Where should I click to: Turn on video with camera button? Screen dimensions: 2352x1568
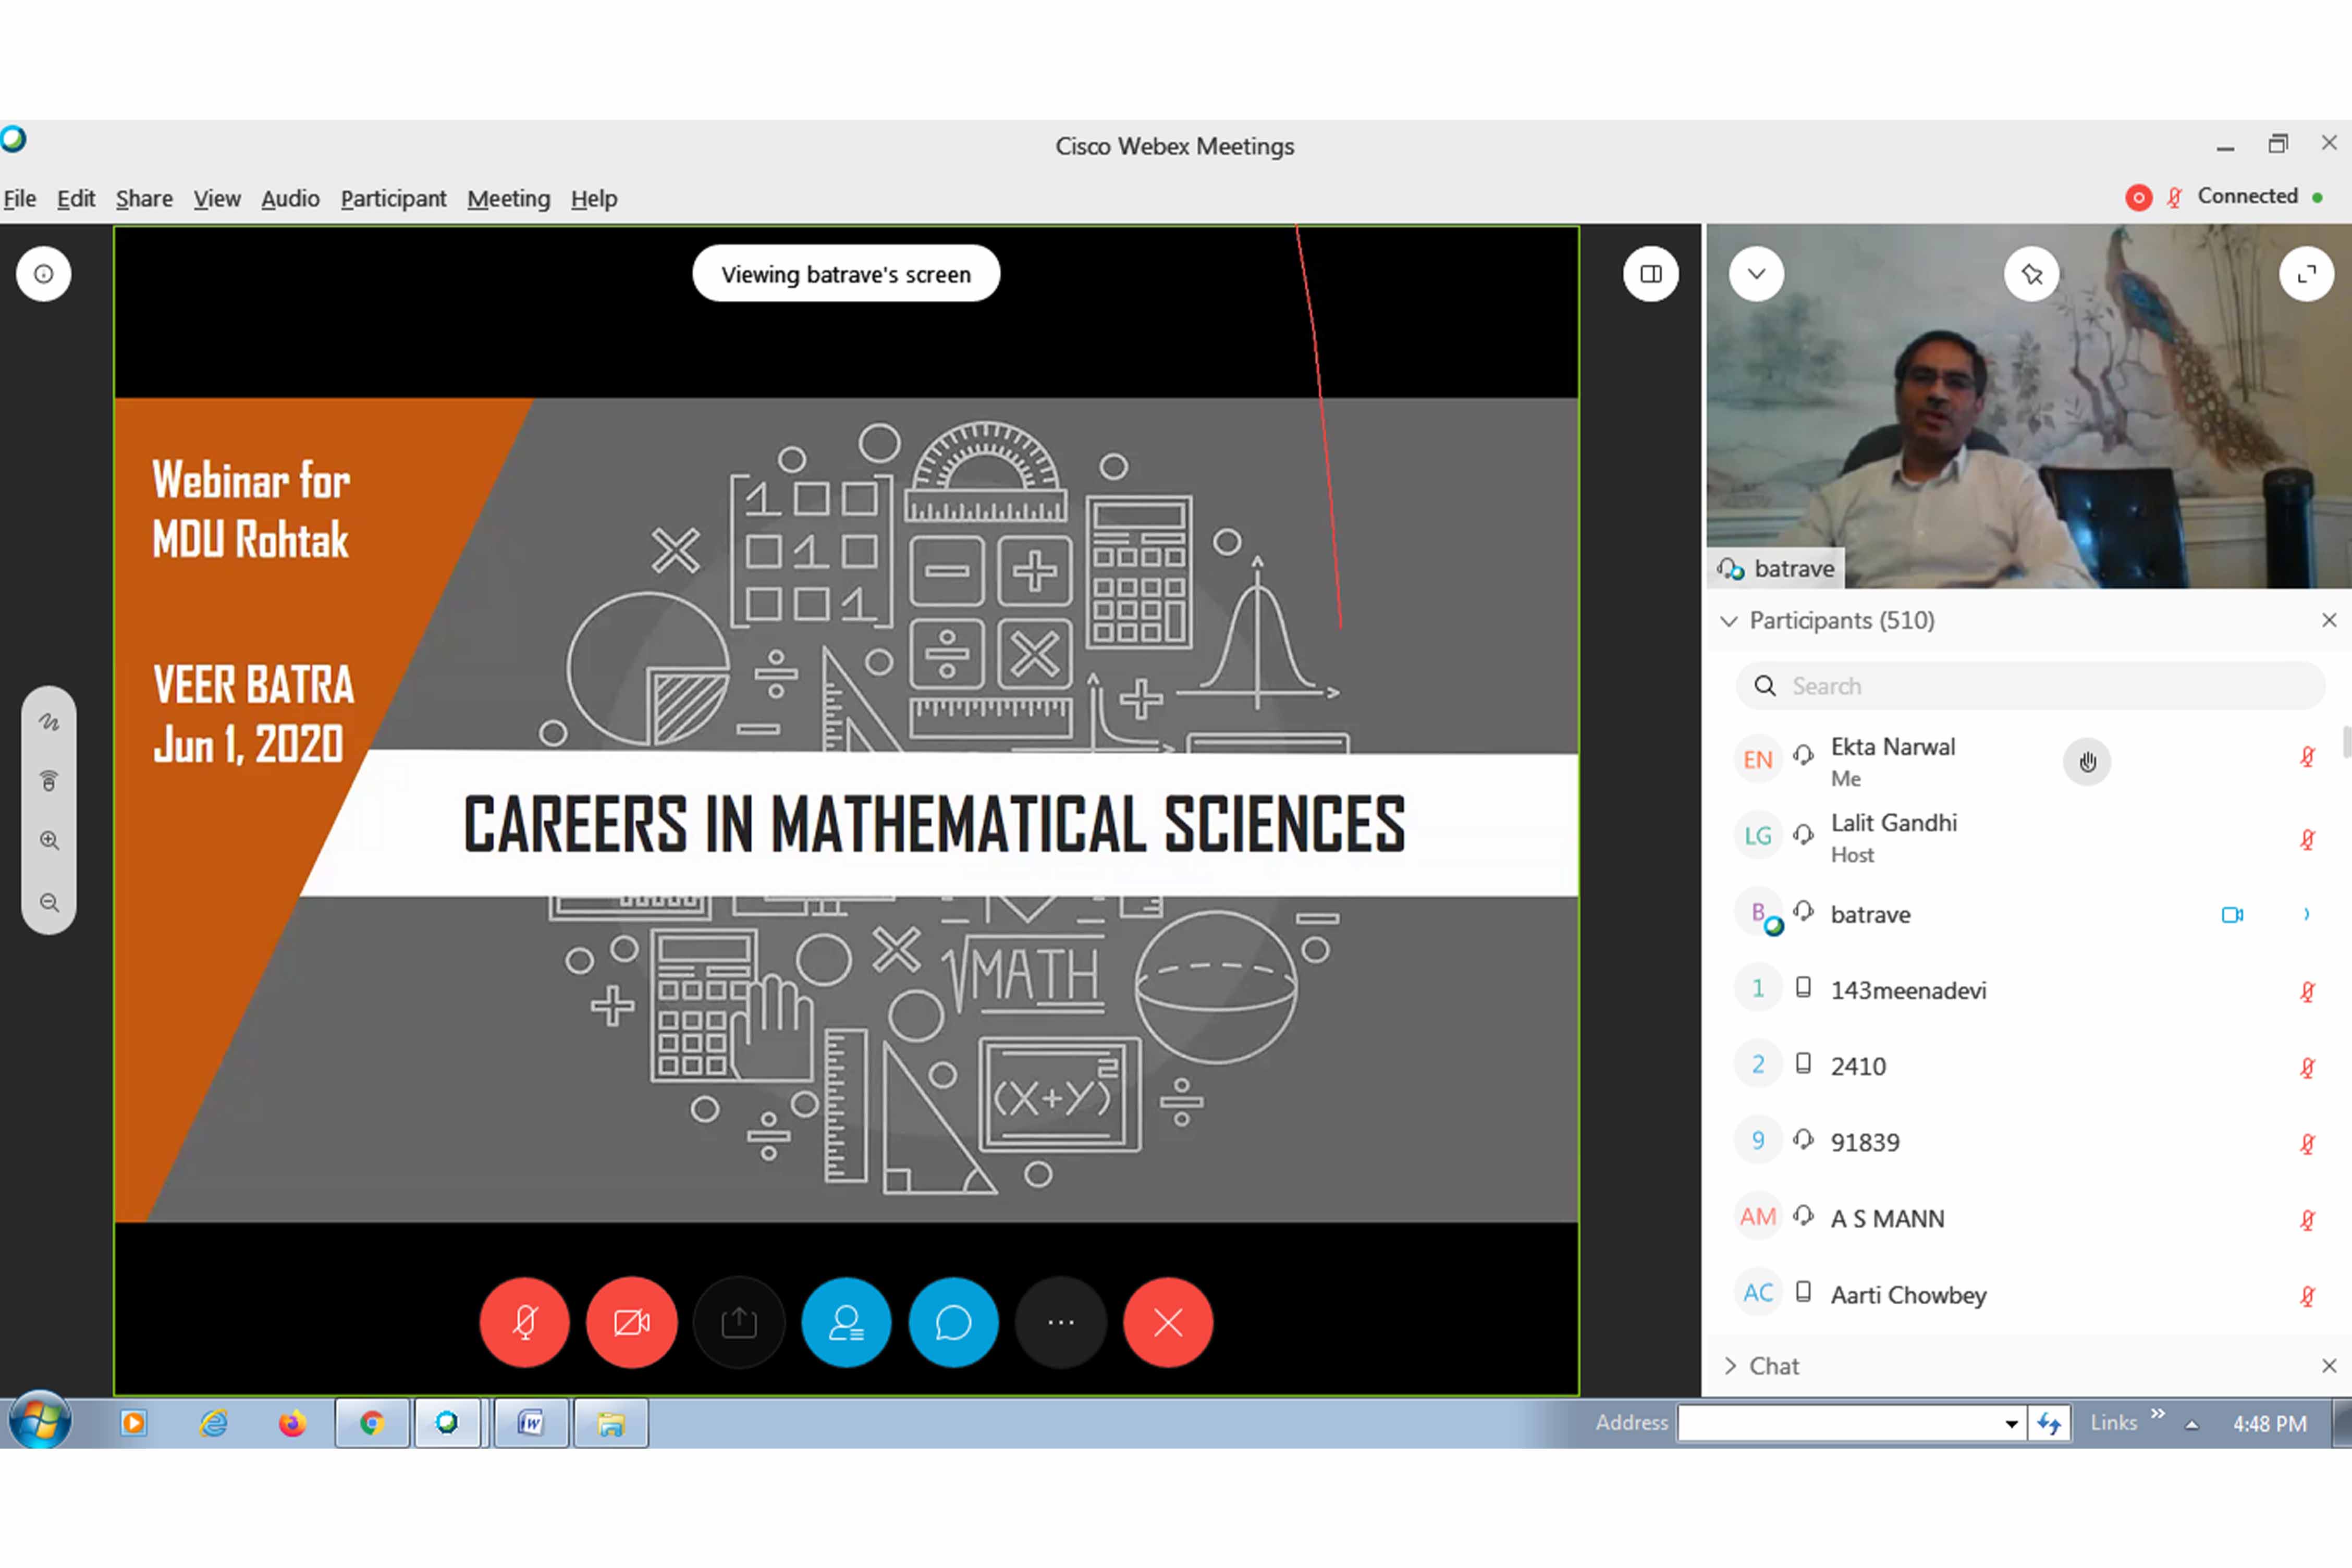coord(631,1322)
